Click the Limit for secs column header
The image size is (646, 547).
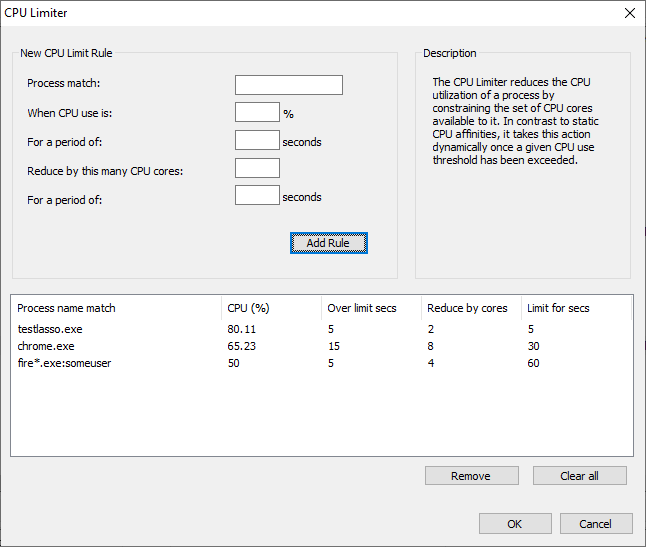coord(575,308)
